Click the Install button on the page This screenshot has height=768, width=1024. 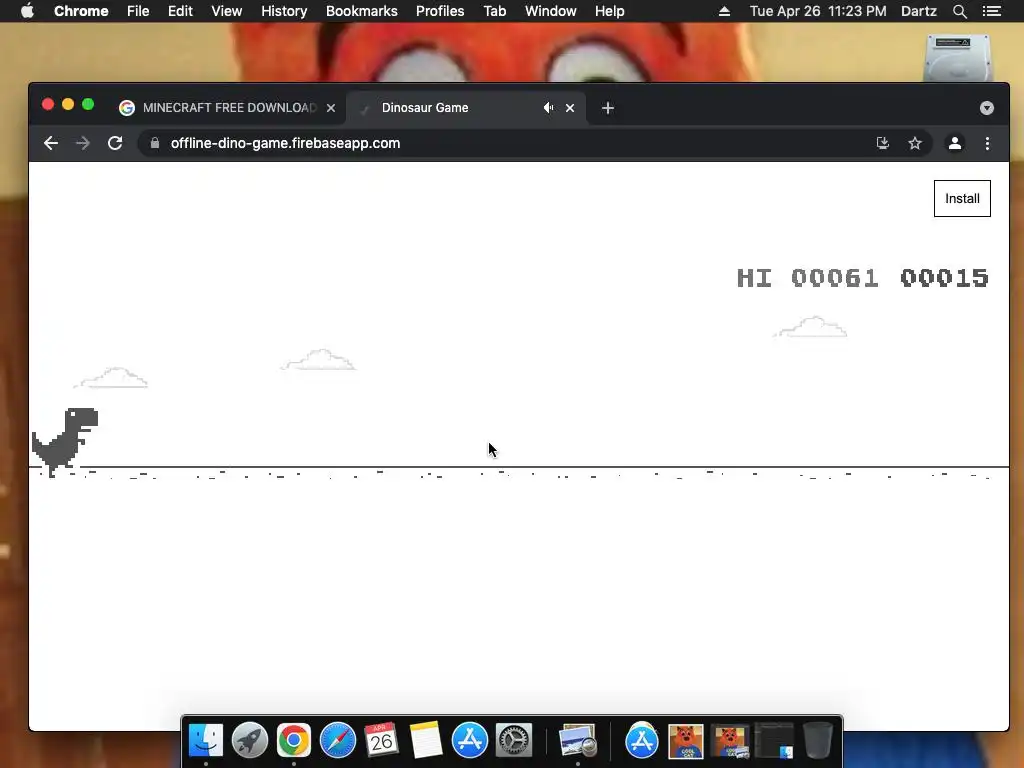[x=962, y=199]
